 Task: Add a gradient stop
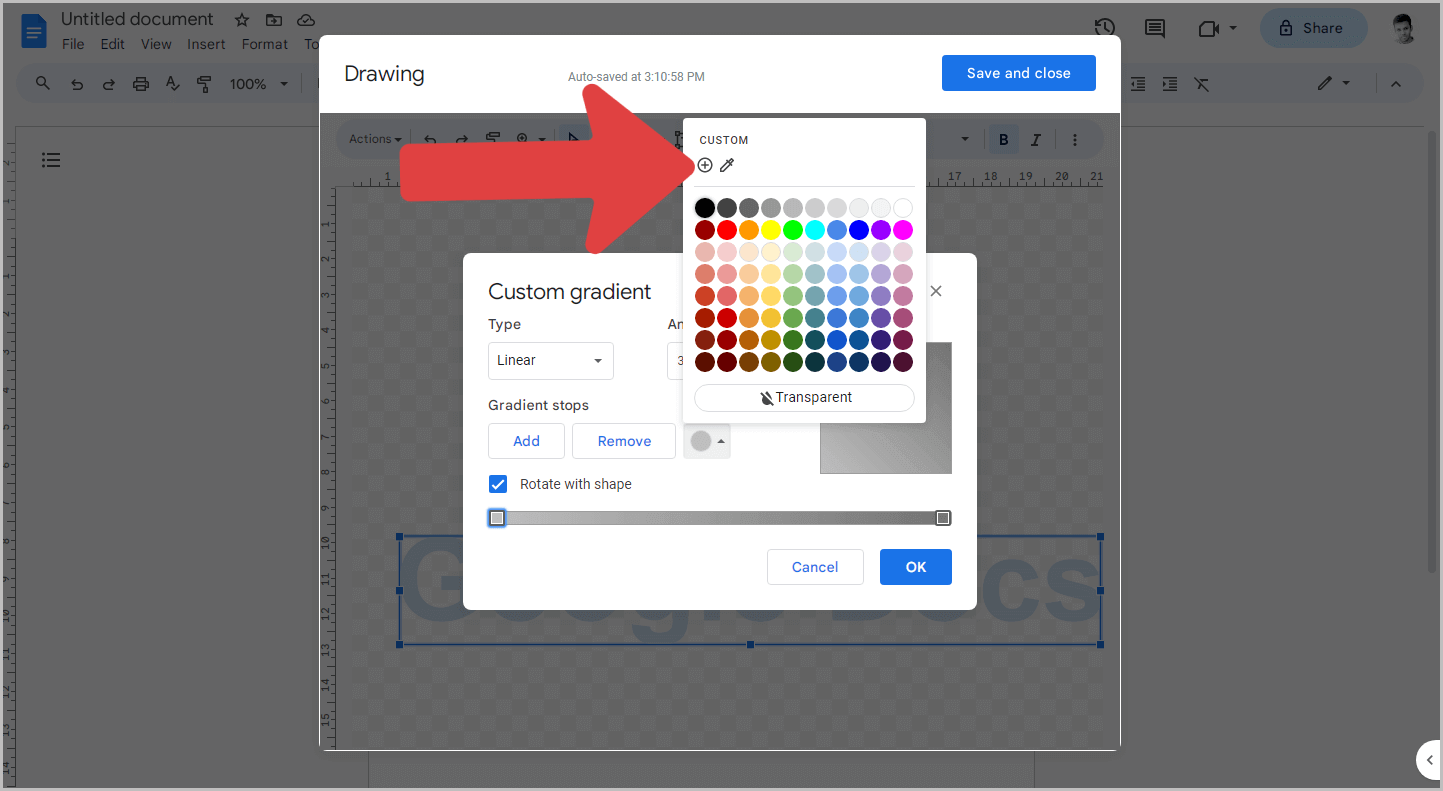click(526, 441)
